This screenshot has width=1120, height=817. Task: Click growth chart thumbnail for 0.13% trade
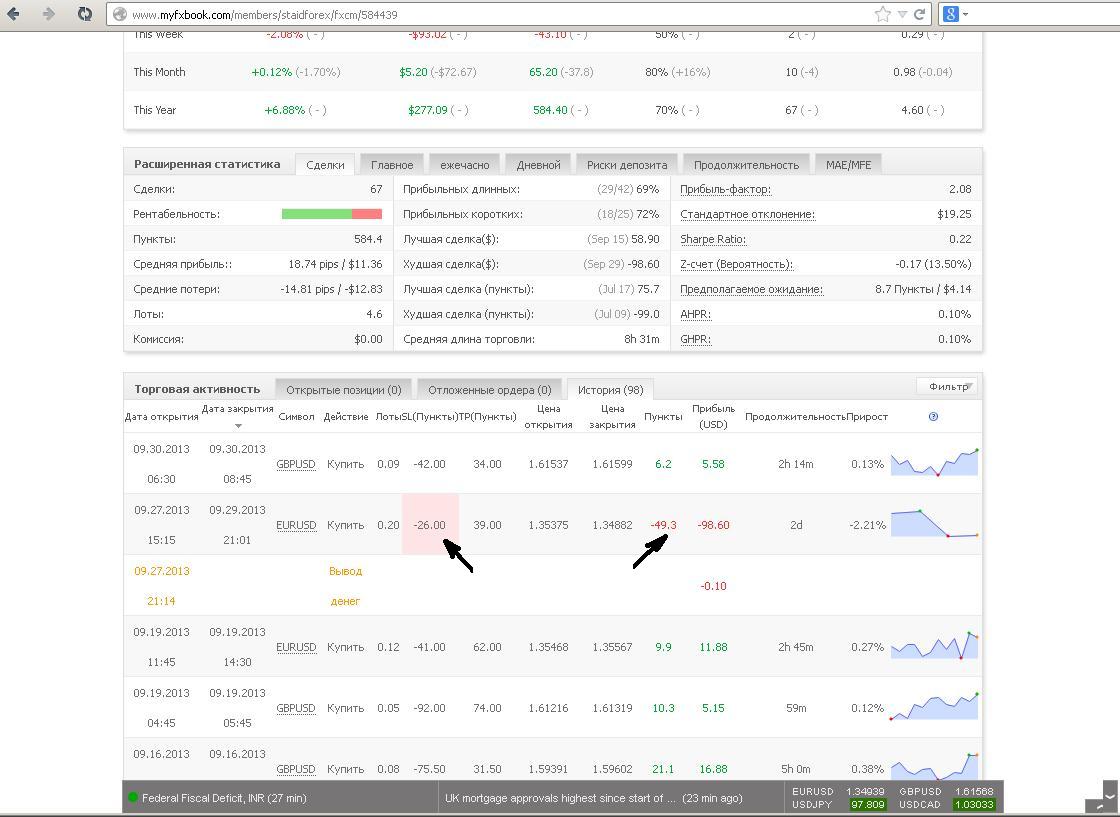pyautogui.click(x=934, y=462)
